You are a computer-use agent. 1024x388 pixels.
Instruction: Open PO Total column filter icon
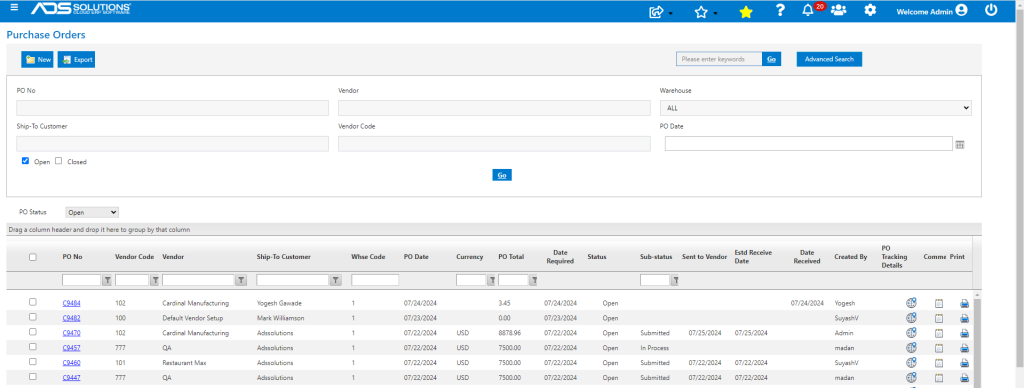click(x=533, y=280)
